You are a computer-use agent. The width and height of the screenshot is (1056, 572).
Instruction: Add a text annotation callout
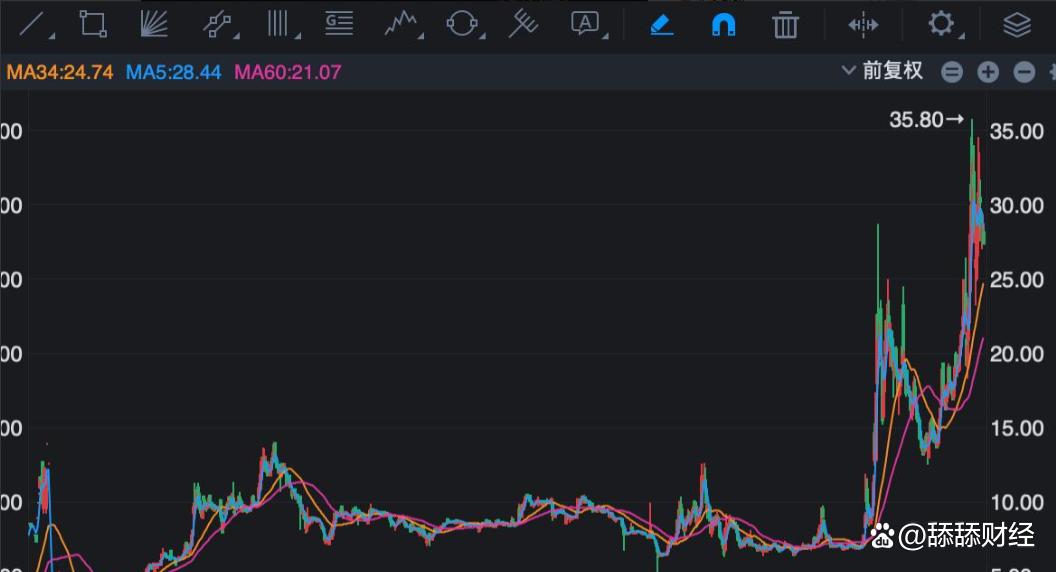coord(585,23)
